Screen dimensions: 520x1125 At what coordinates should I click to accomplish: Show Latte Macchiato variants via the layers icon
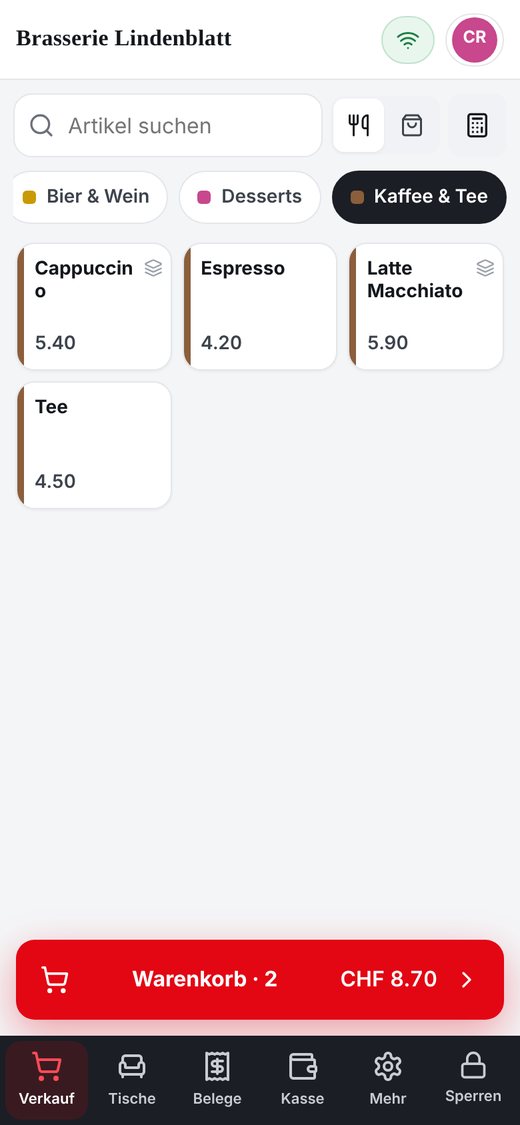pos(486,268)
